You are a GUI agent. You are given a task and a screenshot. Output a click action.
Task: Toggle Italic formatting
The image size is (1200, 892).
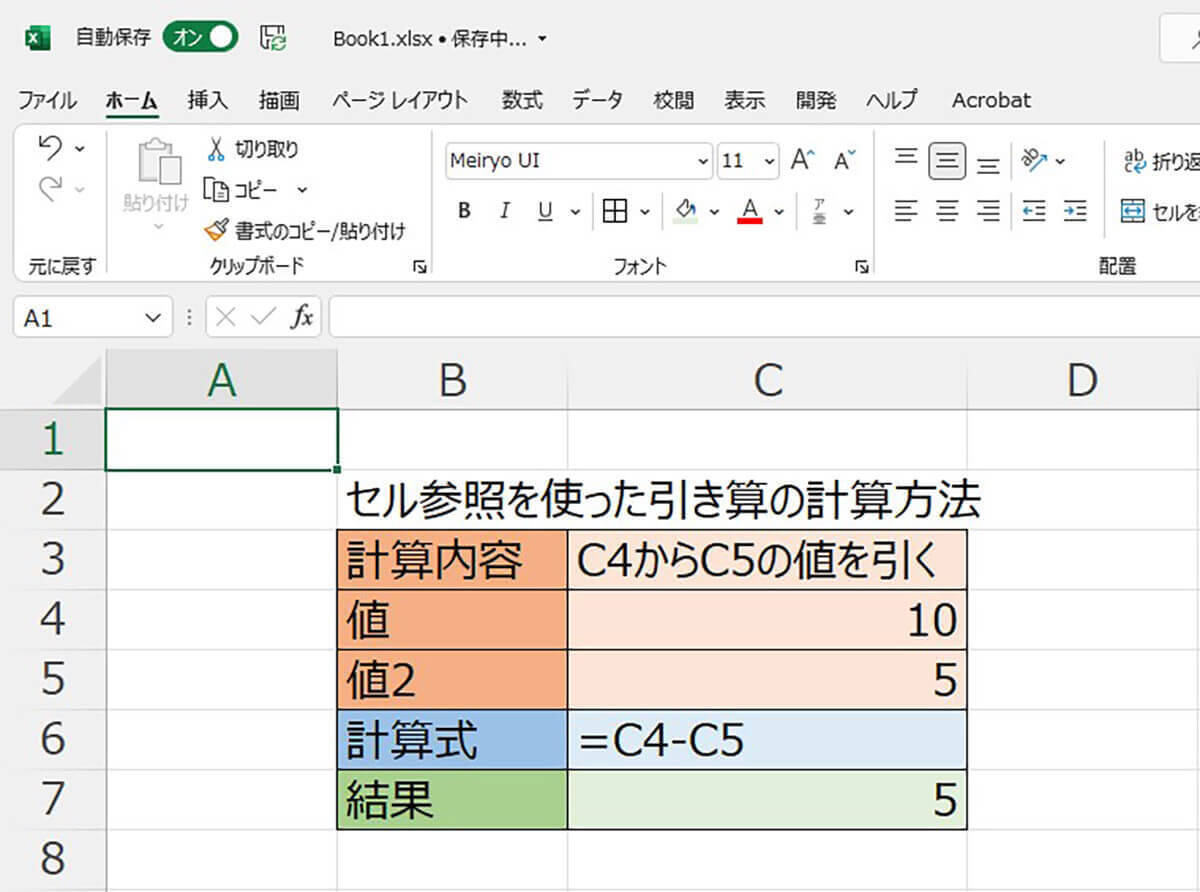pyautogui.click(x=505, y=211)
